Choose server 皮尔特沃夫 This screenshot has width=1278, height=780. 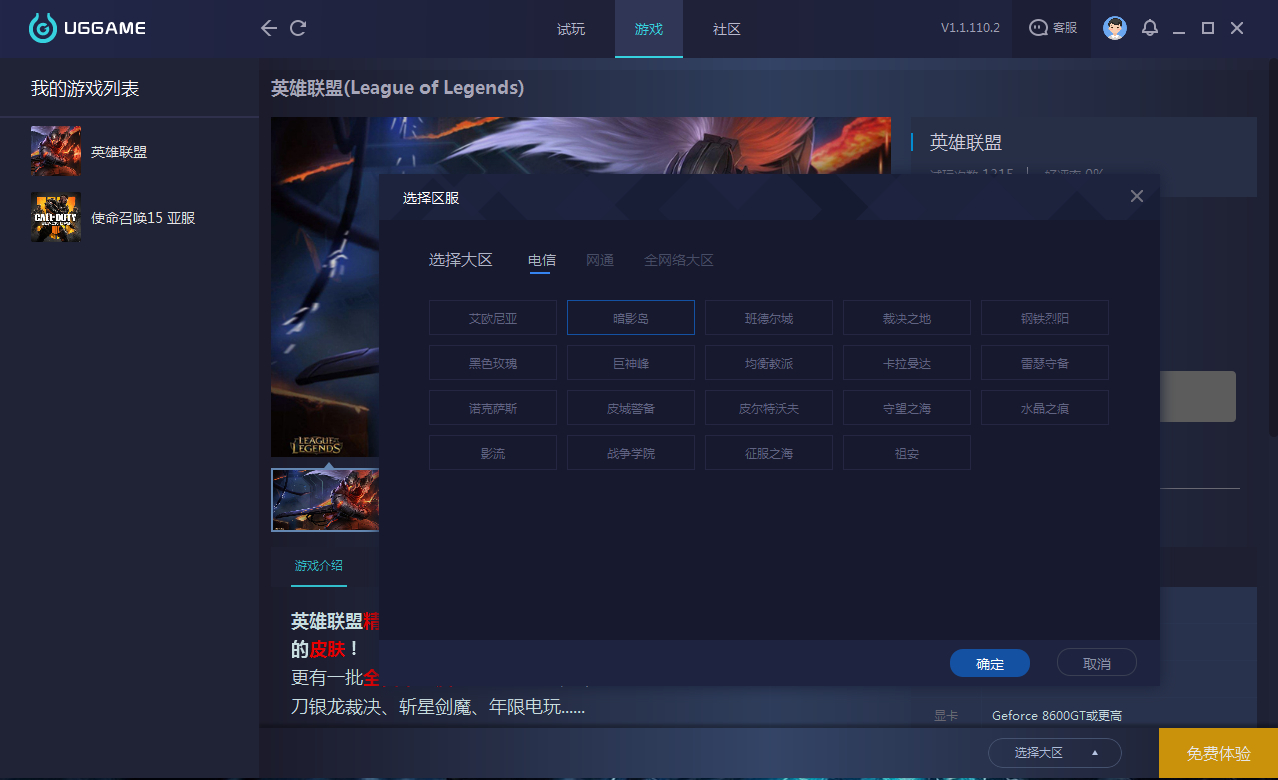769,408
